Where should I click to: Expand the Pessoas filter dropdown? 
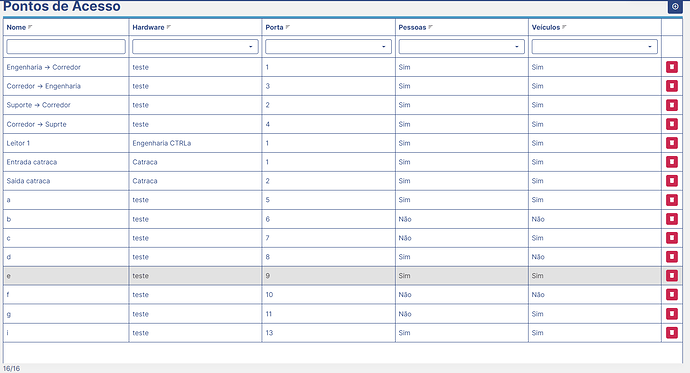coord(462,47)
